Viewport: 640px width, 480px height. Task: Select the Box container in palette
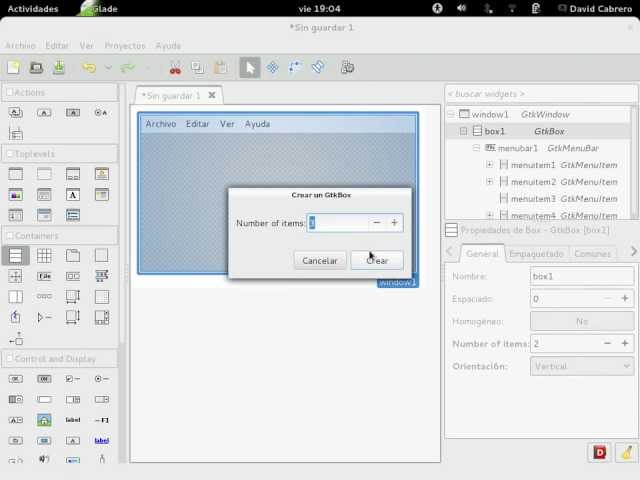[16, 256]
